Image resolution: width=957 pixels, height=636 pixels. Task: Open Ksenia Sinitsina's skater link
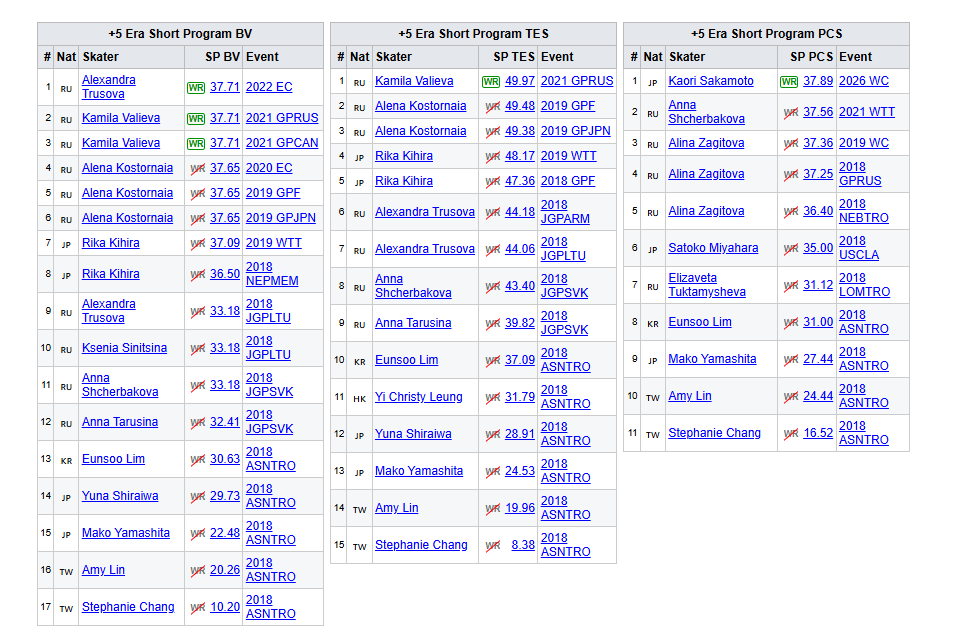point(124,348)
